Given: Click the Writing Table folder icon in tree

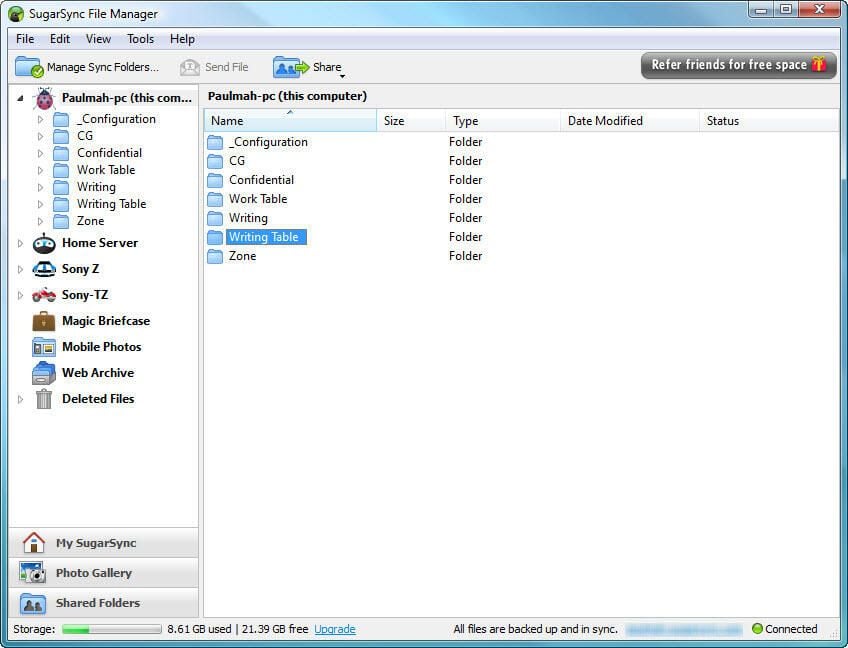Looking at the screenshot, I should pos(61,204).
